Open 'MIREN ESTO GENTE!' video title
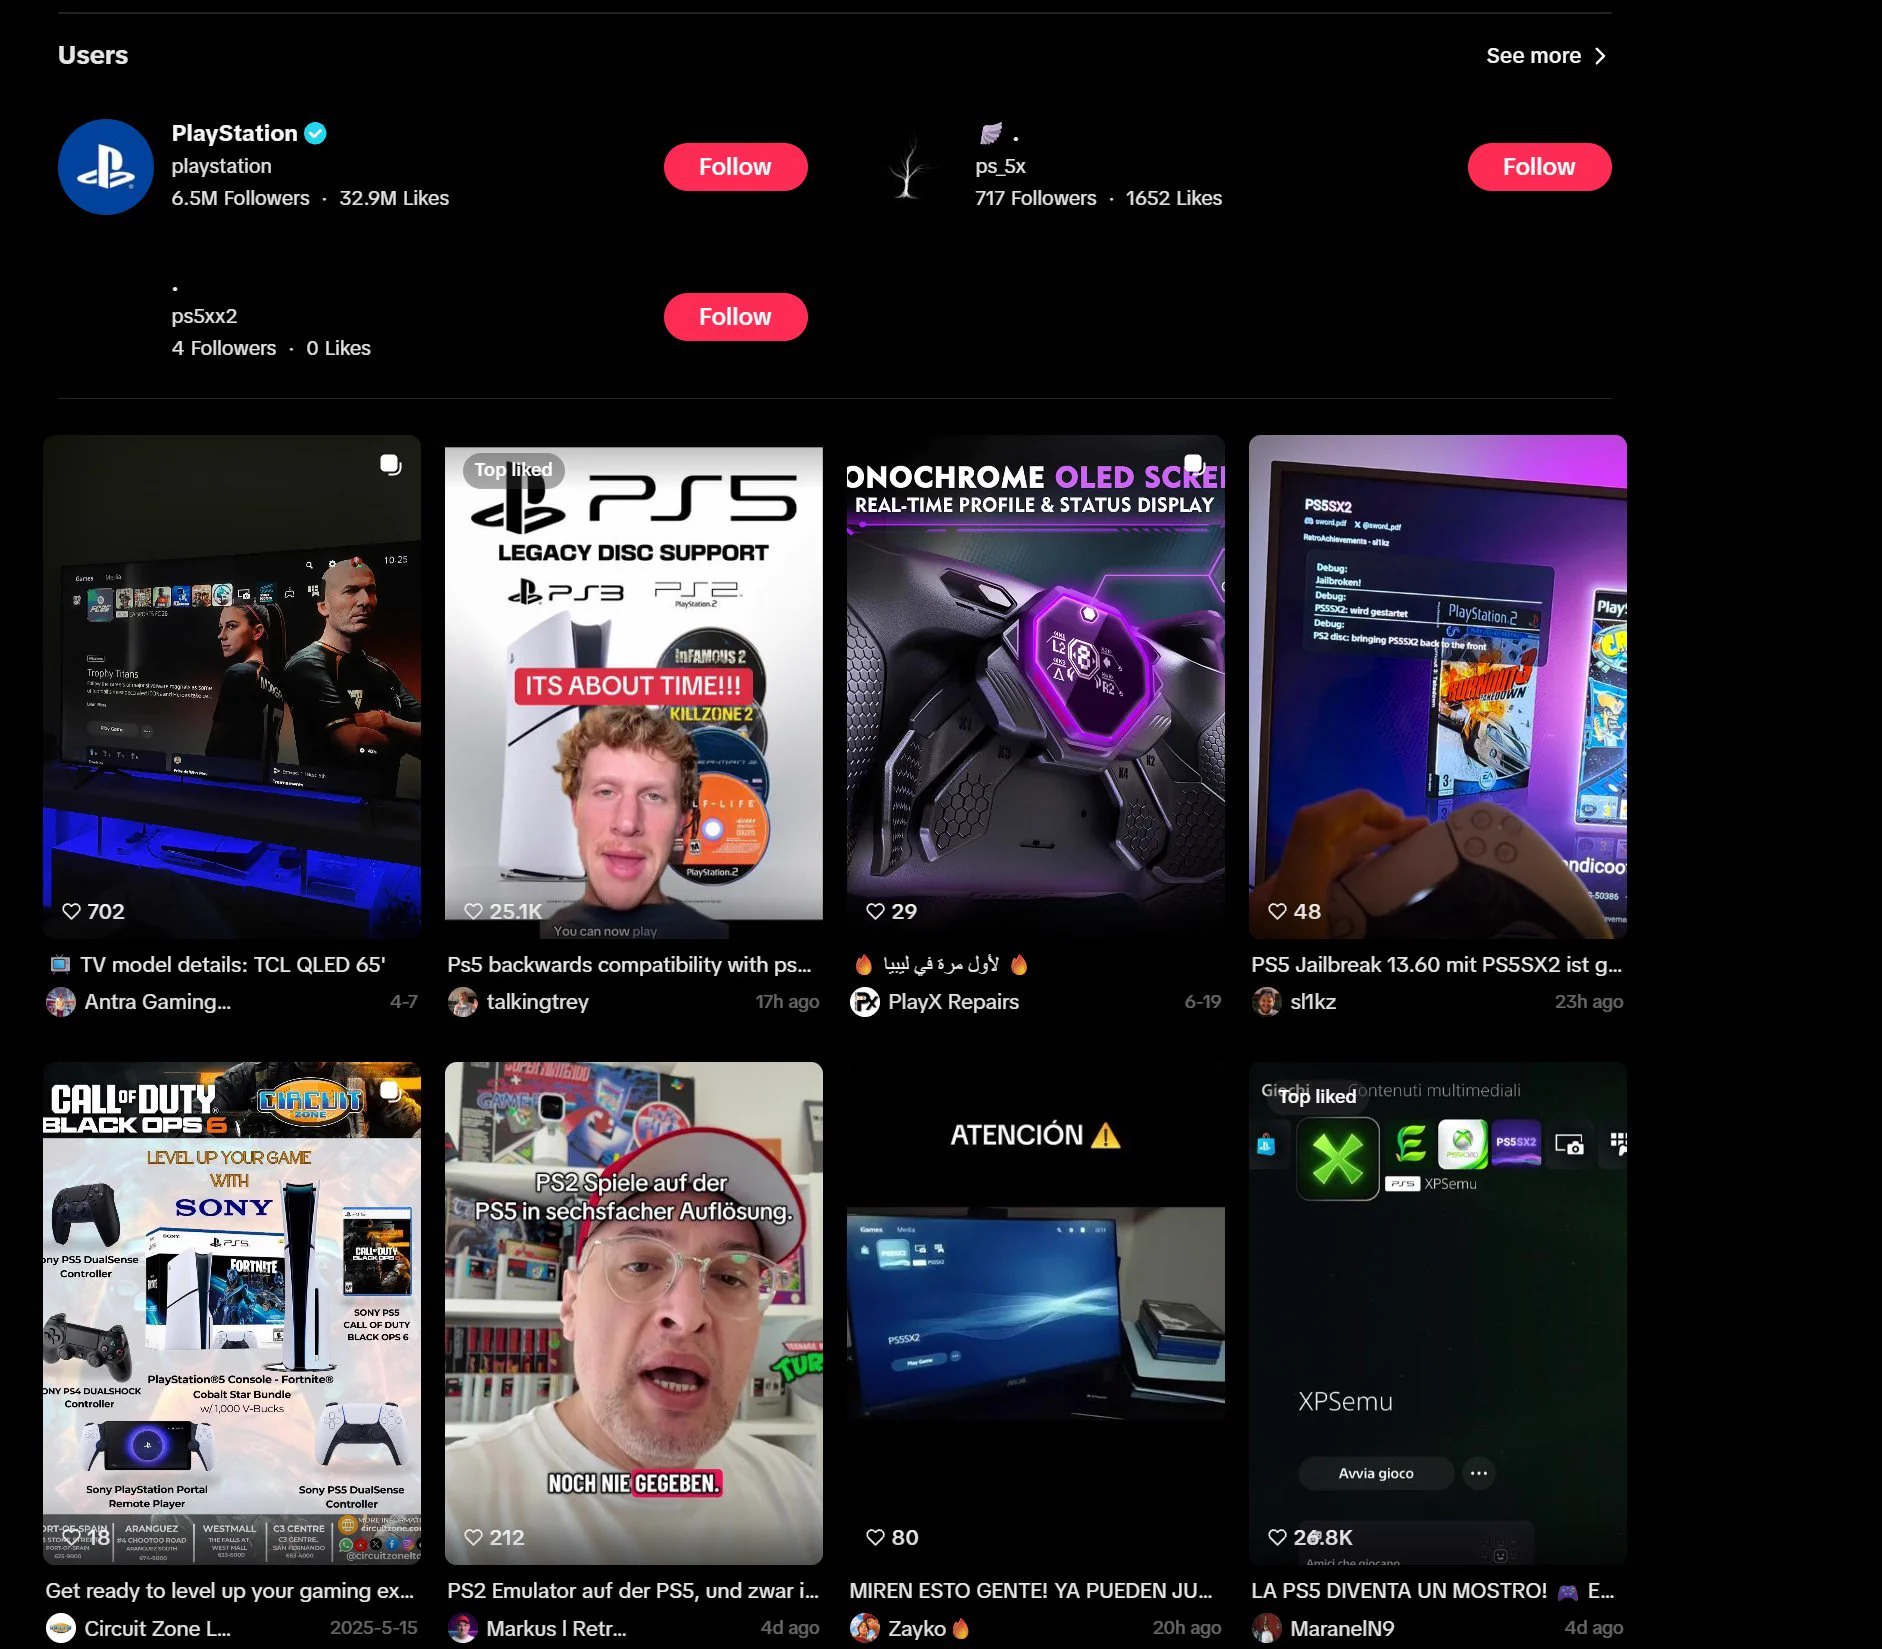This screenshot has height=1649, width=1882. (1031, 1591)
